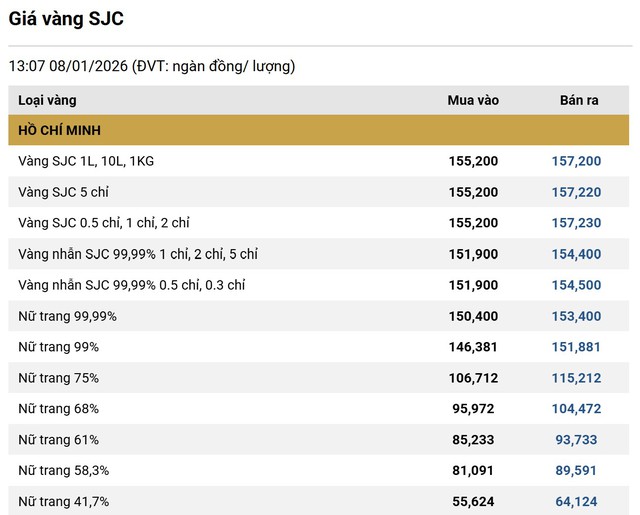This screenshot has height=515, width=640.
Task: Select the 'Mua vào' column header
Action: [x=472, y=100]
